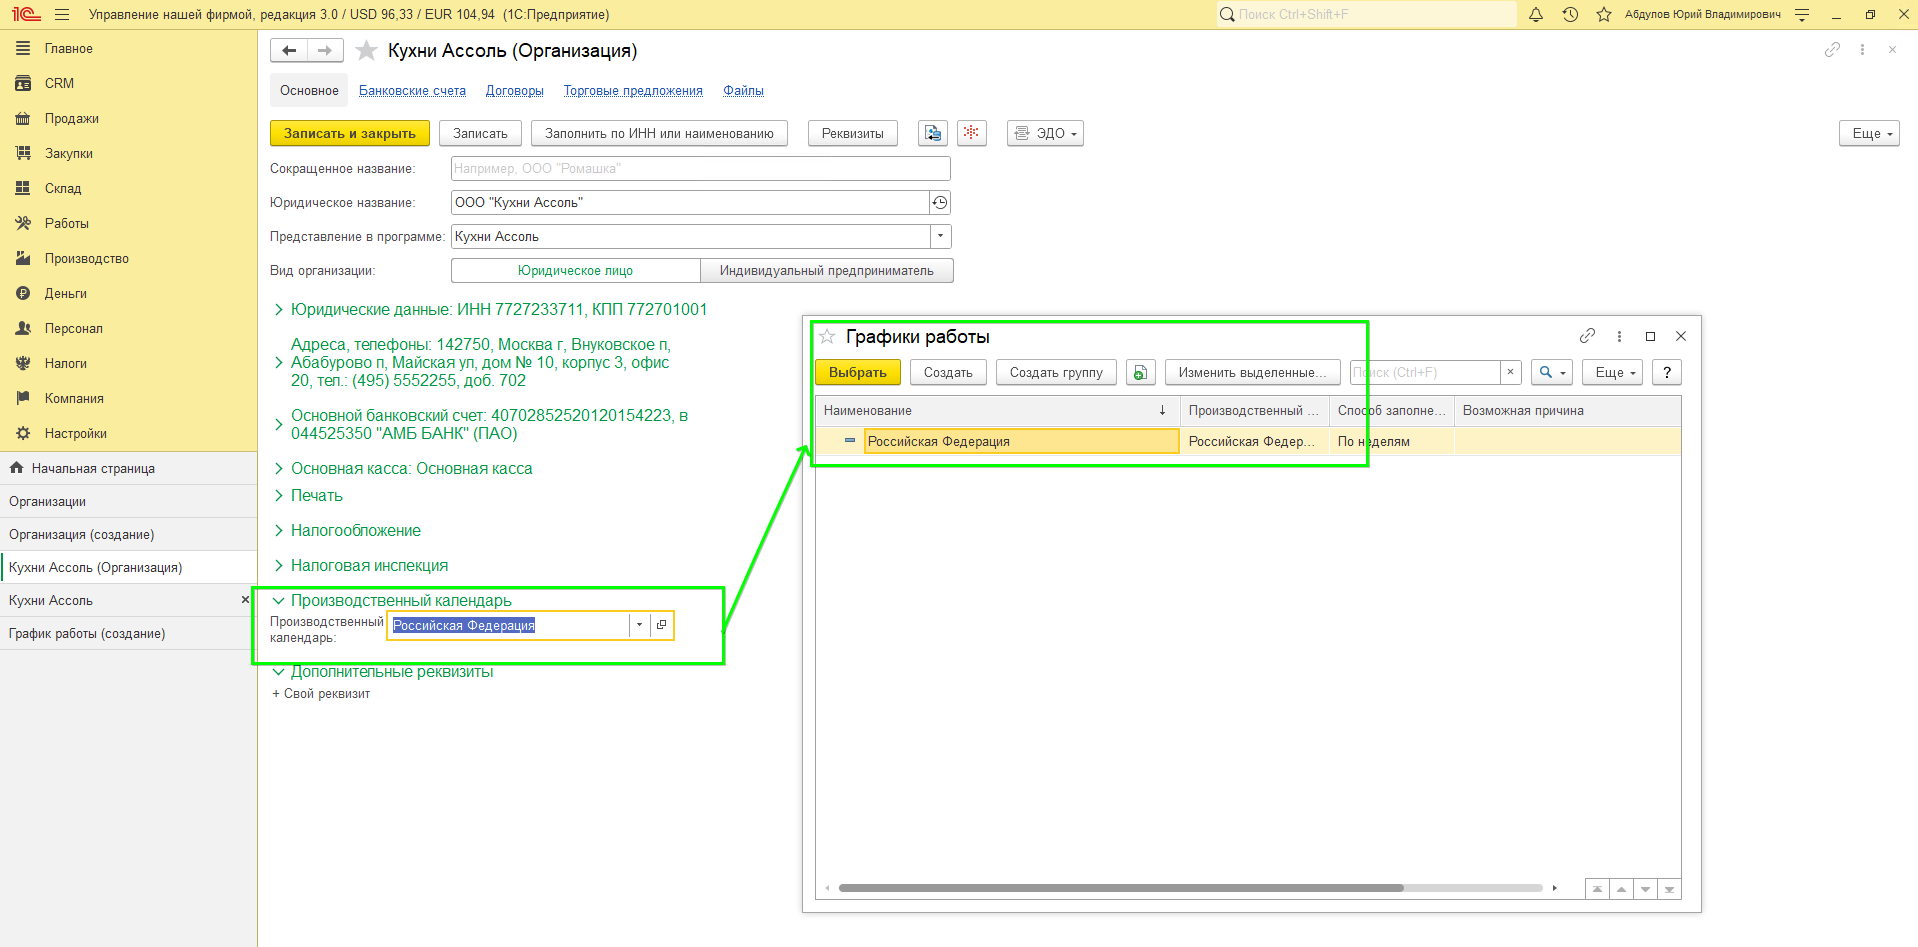Viewport: 1918px width, 947px height.
Task: Open help with the question mark button
Action: (1667, 373)
